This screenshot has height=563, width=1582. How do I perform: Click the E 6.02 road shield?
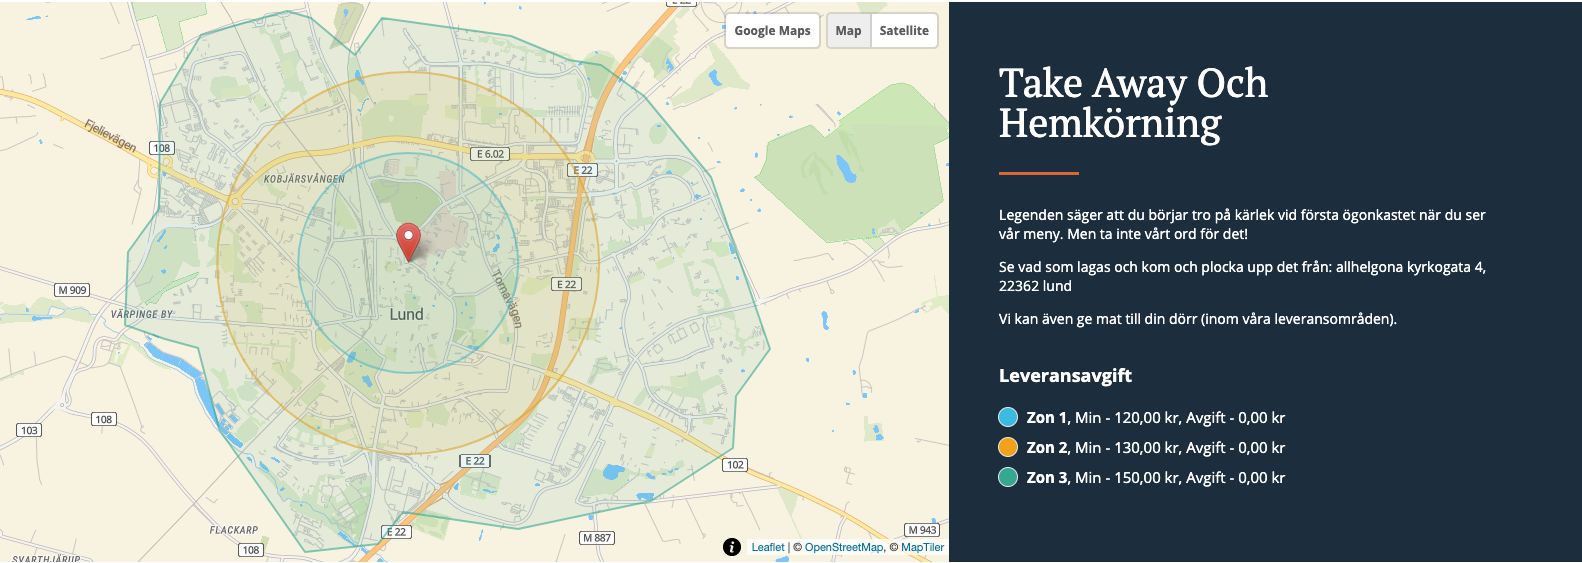point(490,154)
